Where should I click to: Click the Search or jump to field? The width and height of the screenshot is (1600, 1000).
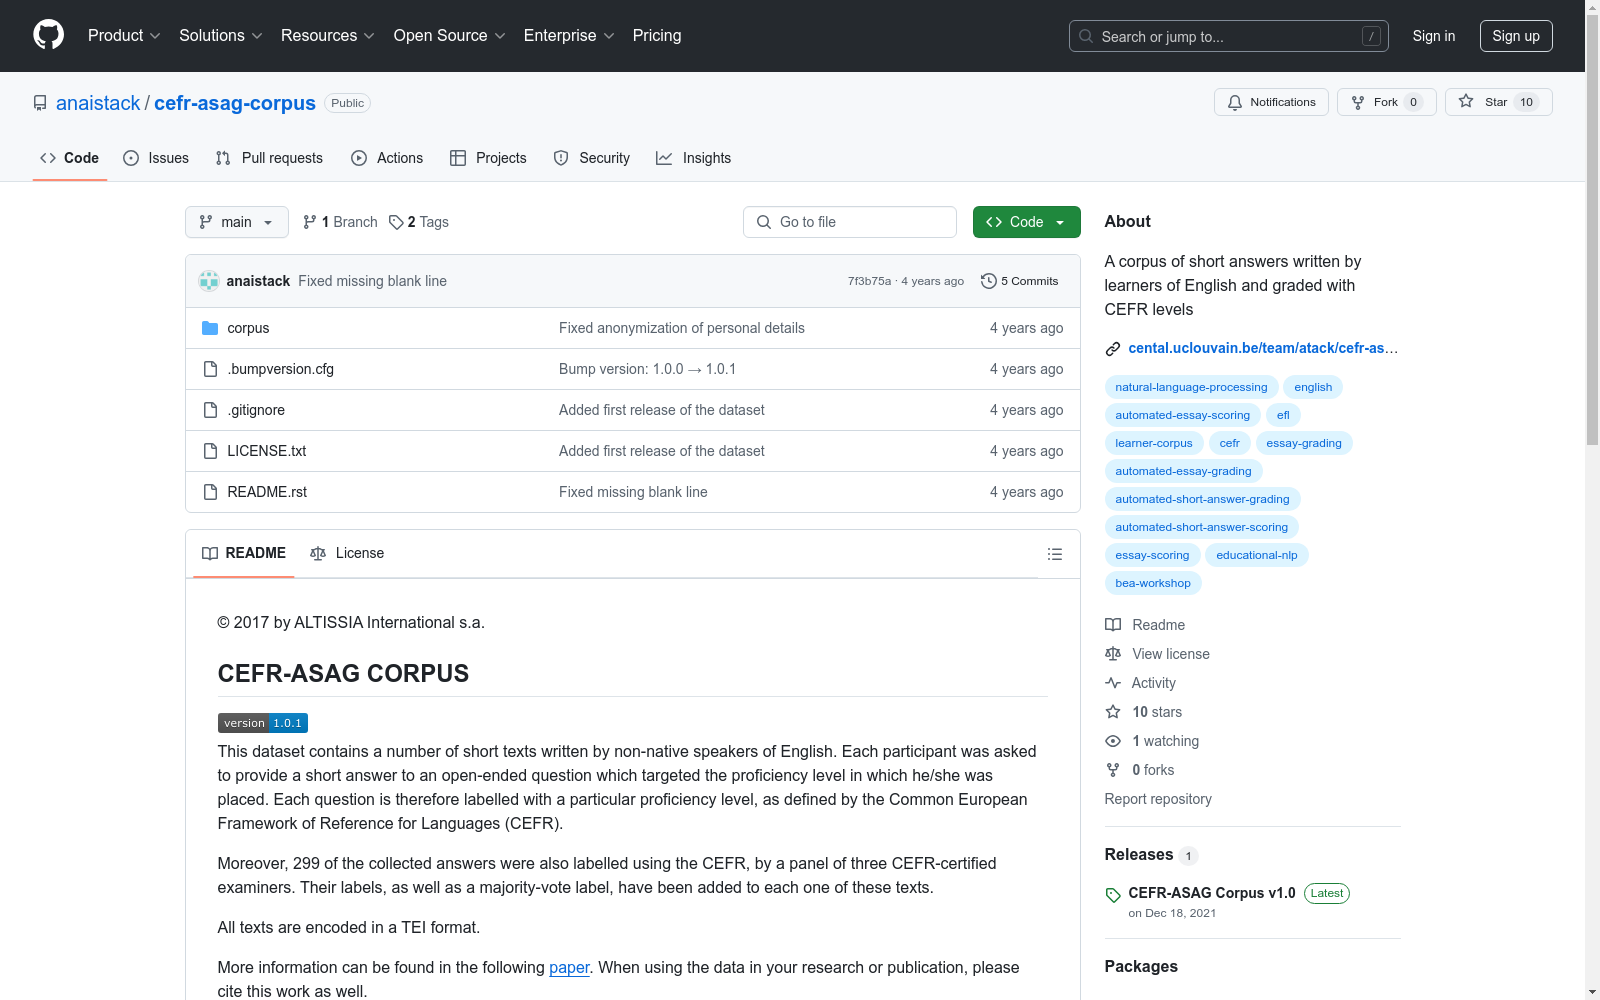click(x=1228, y=36)
